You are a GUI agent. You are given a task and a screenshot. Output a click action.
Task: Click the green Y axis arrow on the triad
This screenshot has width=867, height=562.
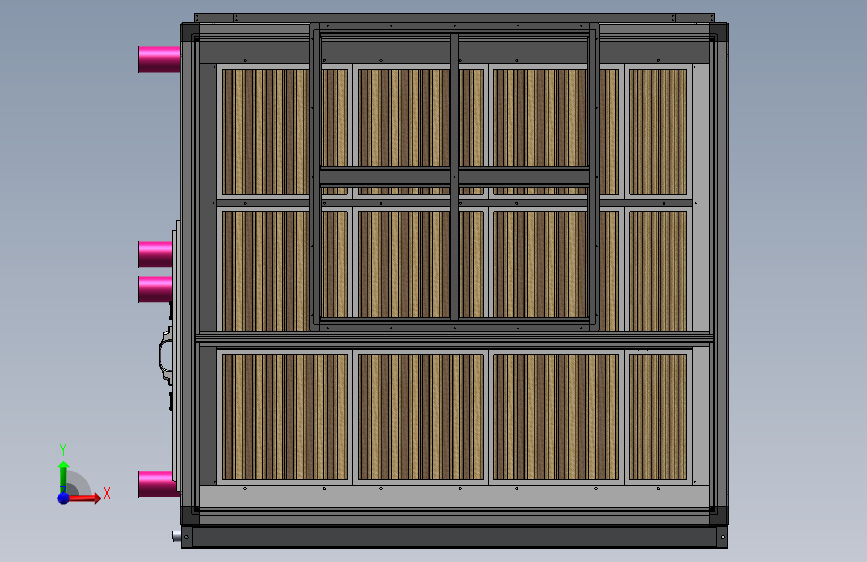[x=63, y=478]
